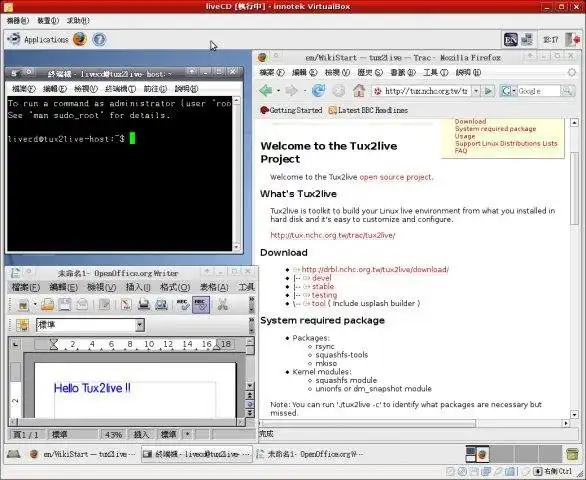Run the Spellcheck icon in Writer

pos(183,305)
